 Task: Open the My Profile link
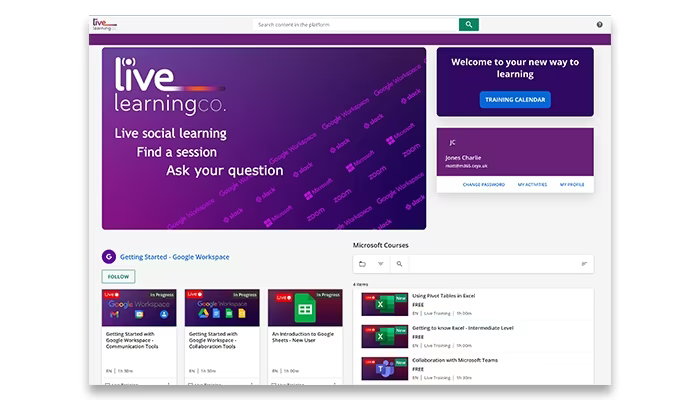tap(572, 184)
